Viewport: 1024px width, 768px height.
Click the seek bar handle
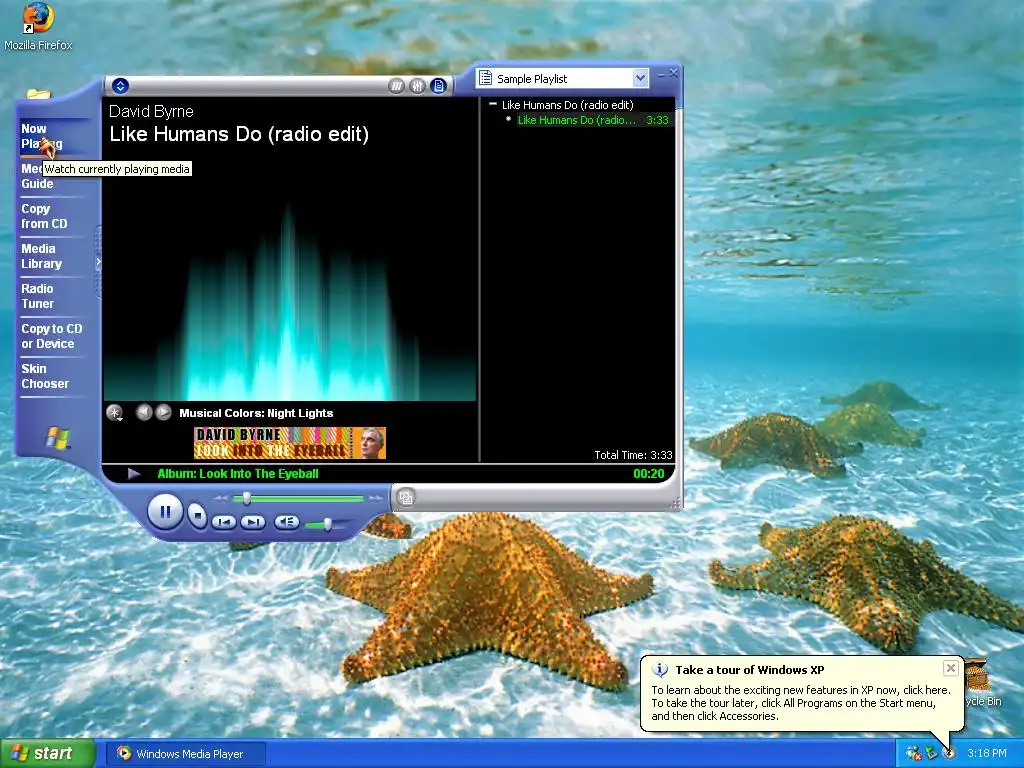click(x=246, y=498)
